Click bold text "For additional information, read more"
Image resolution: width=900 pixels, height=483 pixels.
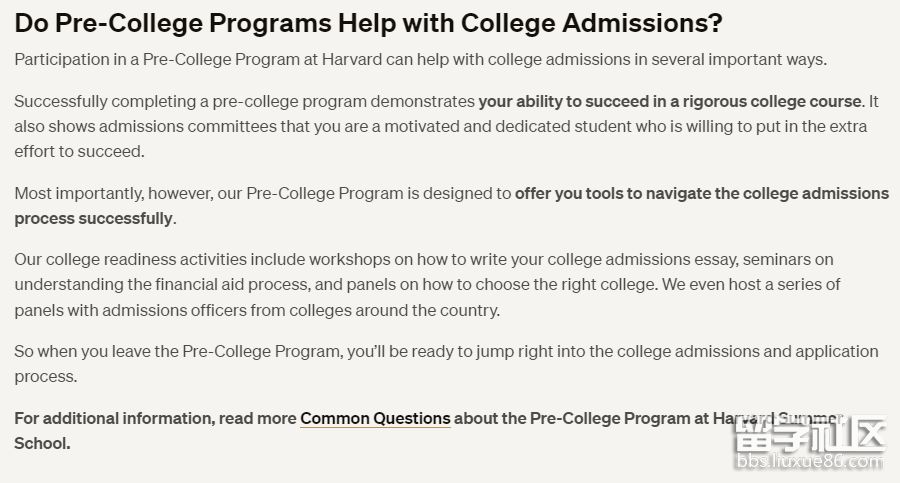[155, 418]
